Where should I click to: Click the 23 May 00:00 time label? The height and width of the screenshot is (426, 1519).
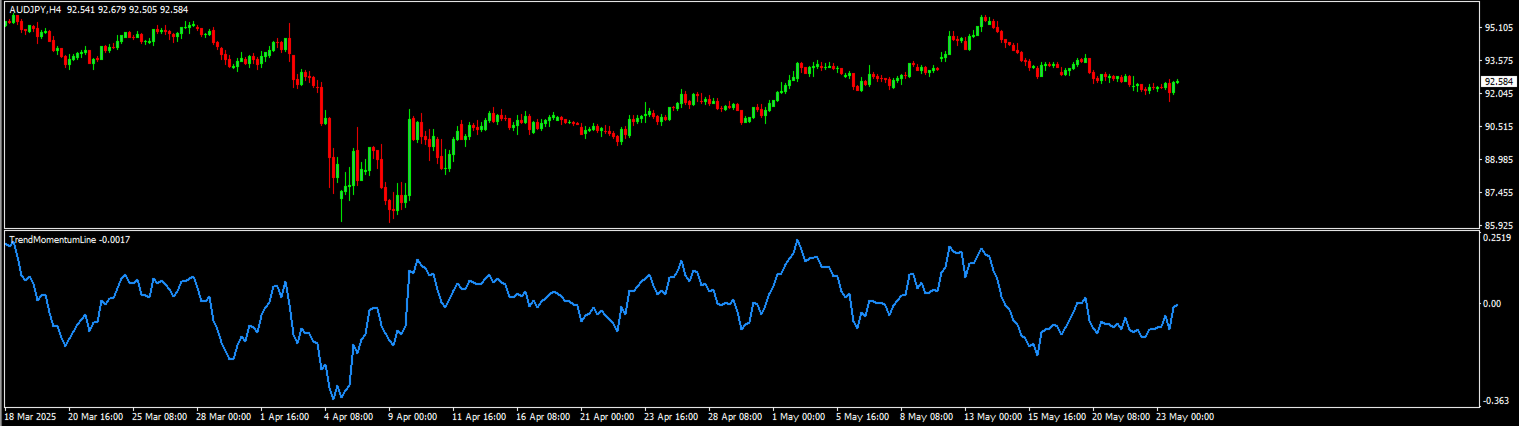(x=1185, y=416)
